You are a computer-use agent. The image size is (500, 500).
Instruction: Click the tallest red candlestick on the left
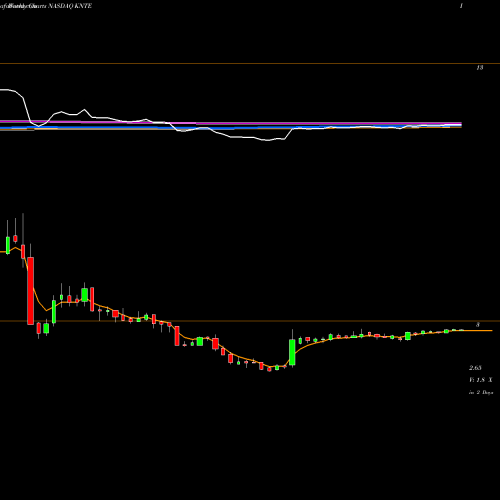click(30, 291)
